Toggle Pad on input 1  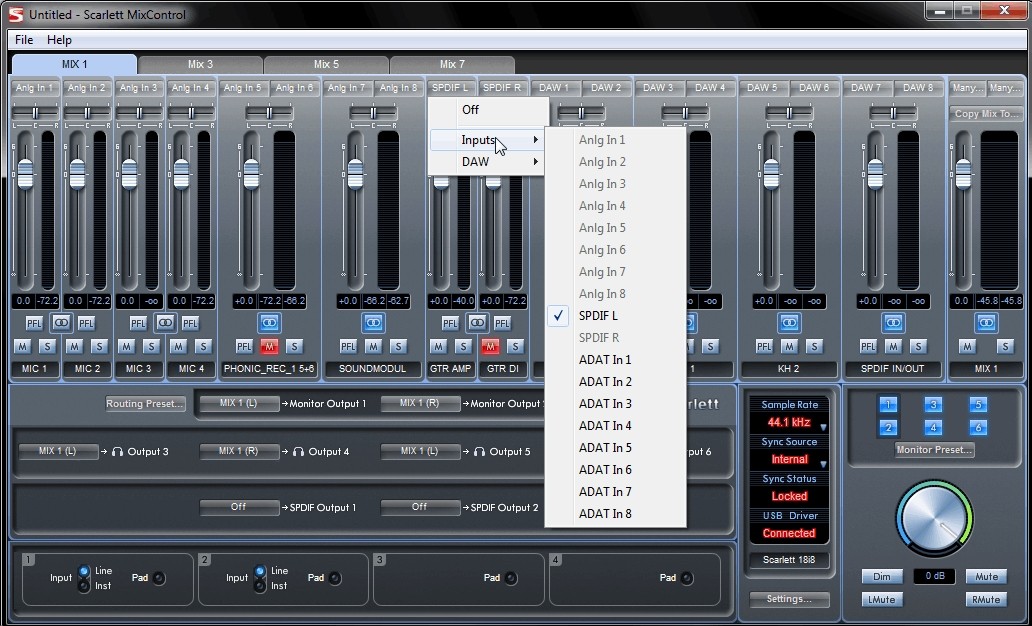point(159,578)
